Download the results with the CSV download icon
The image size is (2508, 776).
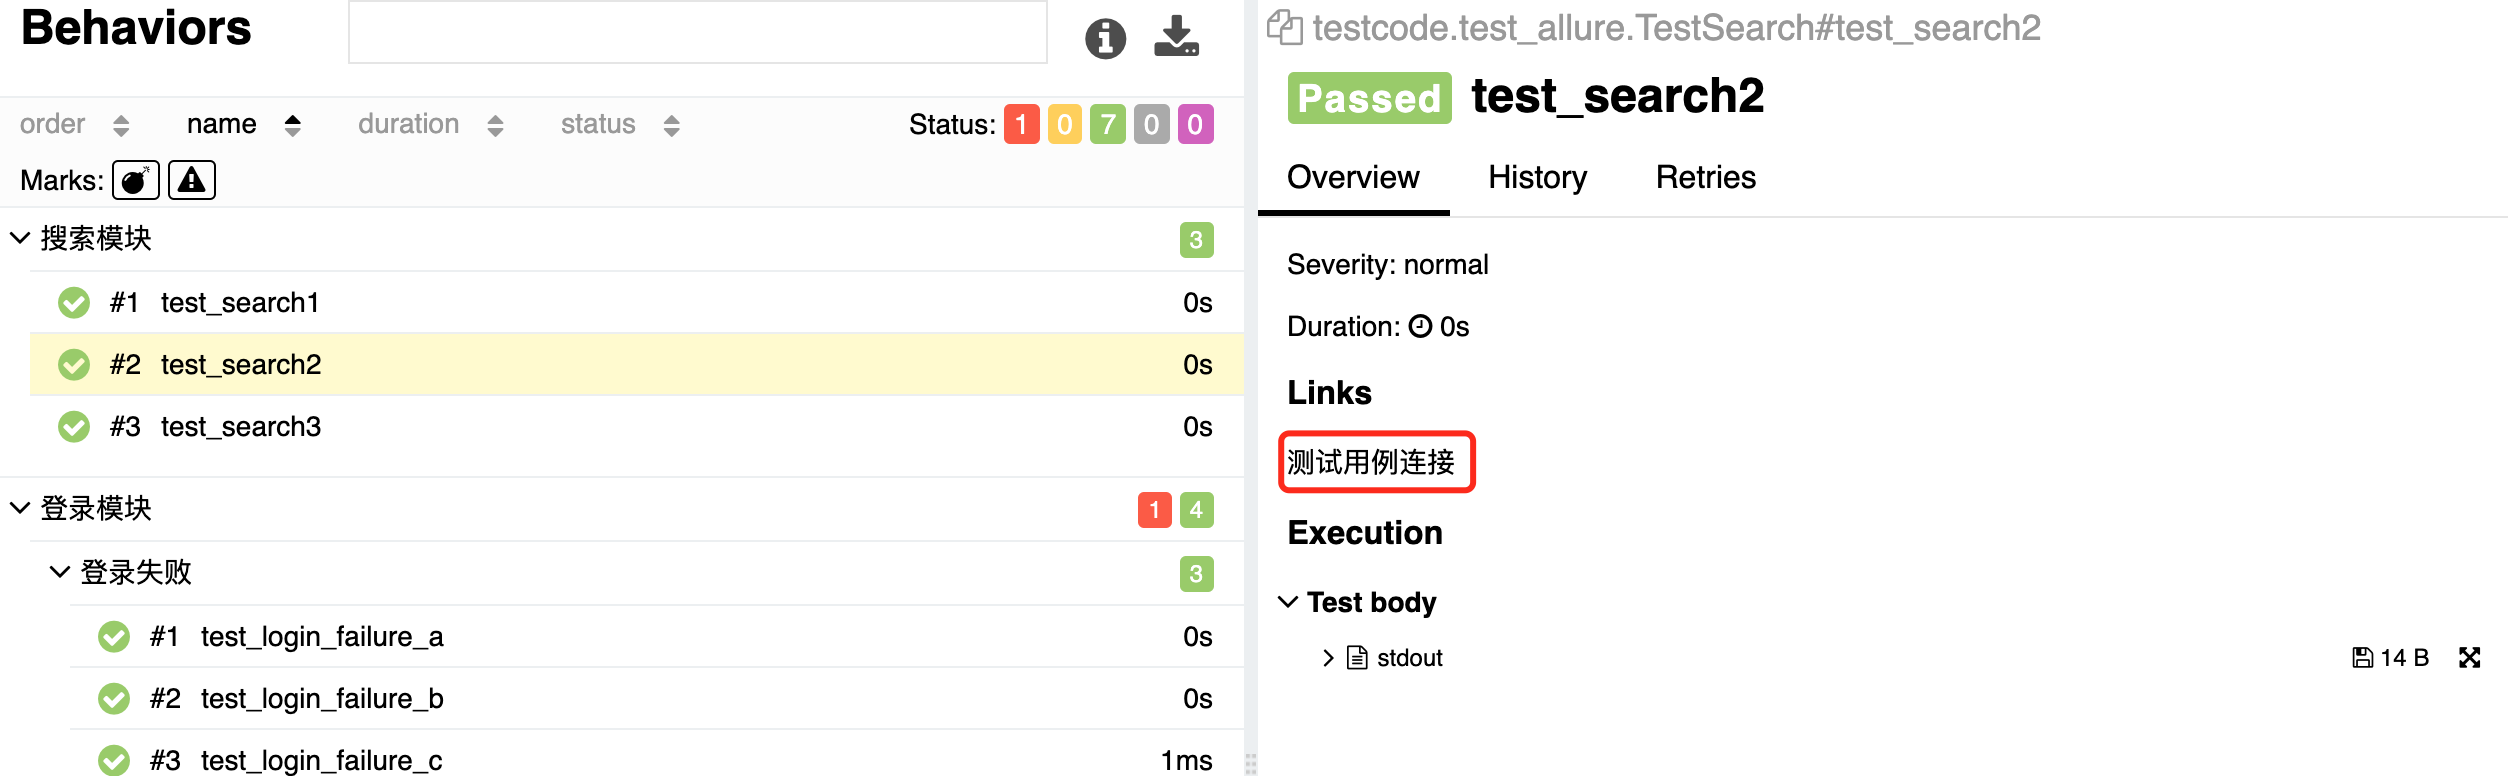[x=1176, y=37]
